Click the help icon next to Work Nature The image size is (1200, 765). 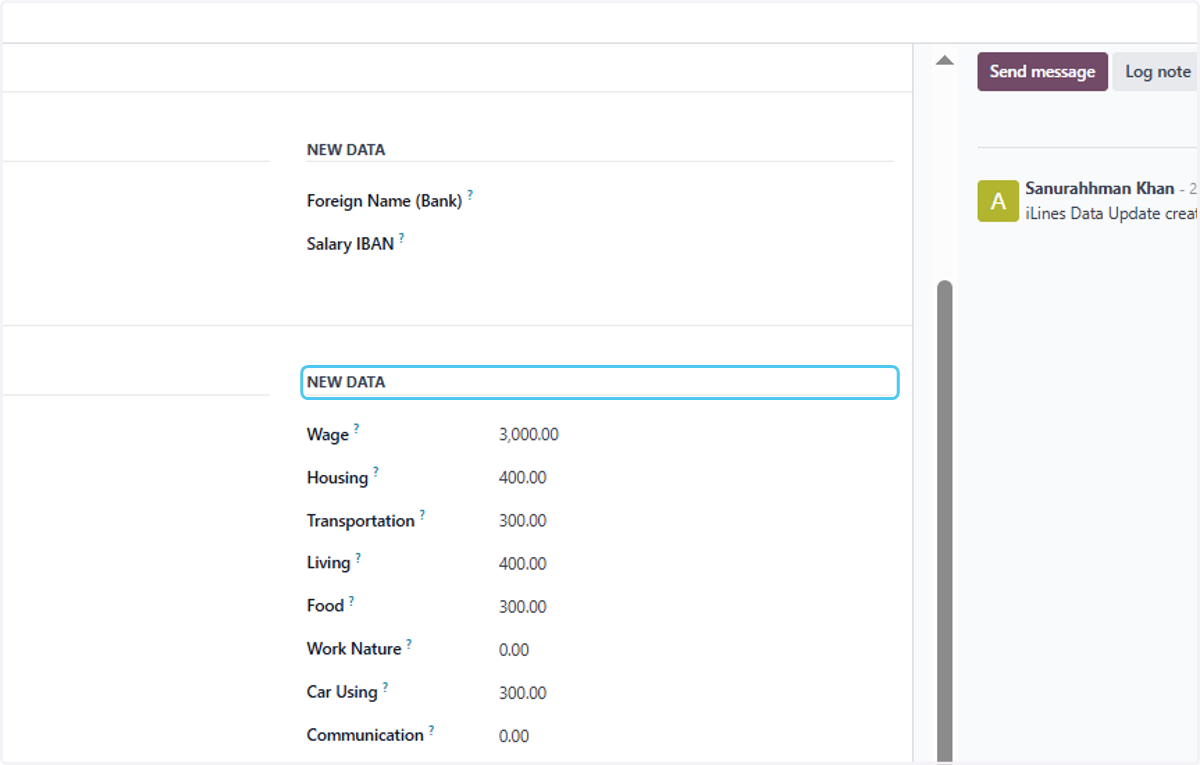409,644
